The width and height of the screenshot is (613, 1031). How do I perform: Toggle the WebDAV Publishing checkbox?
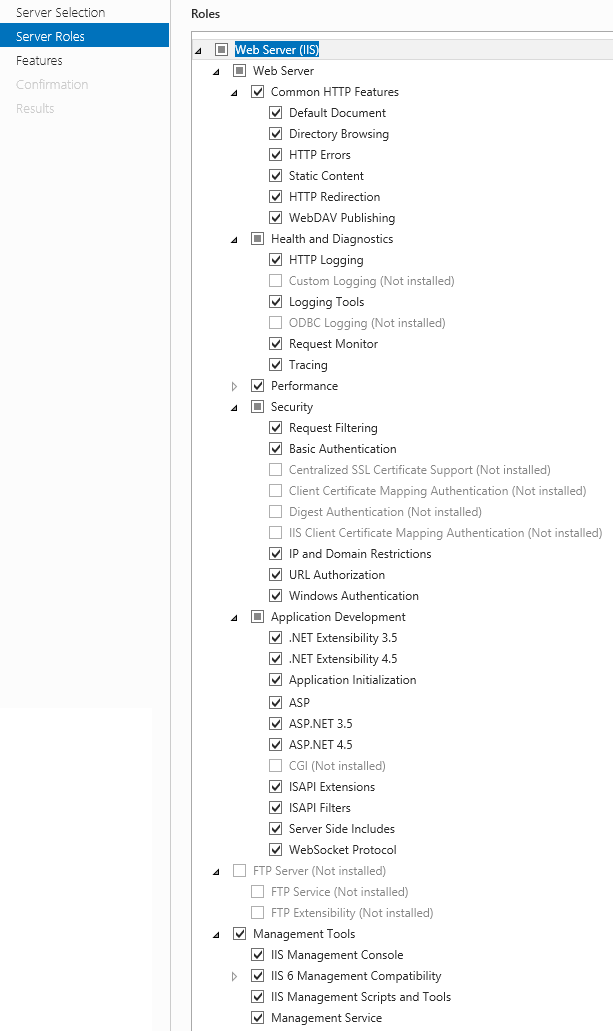pos(276,218)
